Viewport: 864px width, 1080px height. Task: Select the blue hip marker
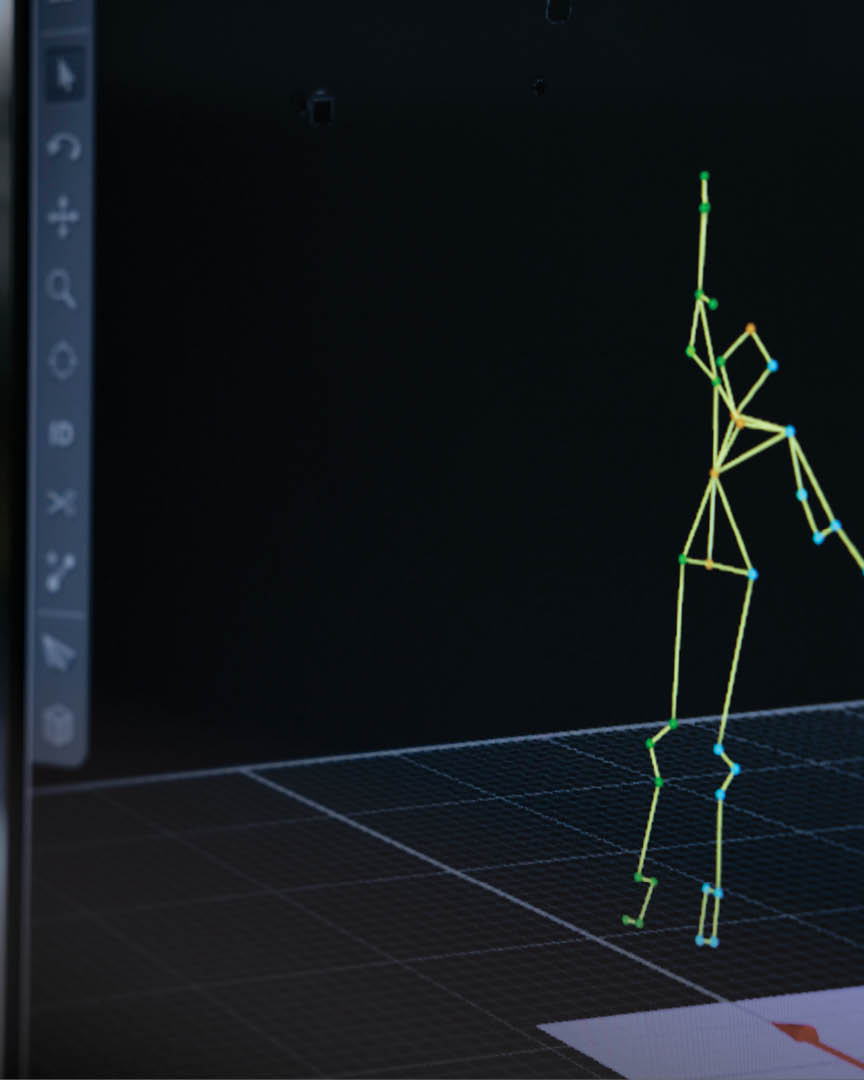pos(752,574)
